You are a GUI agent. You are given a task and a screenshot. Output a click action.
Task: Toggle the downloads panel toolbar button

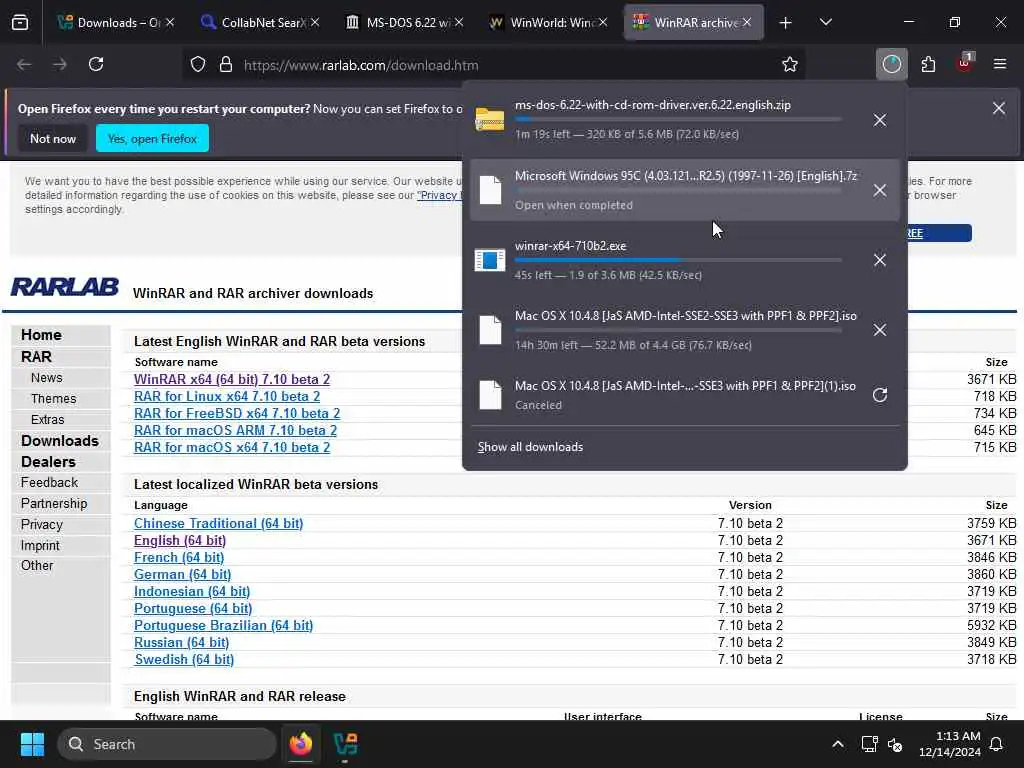coord(891,64)
